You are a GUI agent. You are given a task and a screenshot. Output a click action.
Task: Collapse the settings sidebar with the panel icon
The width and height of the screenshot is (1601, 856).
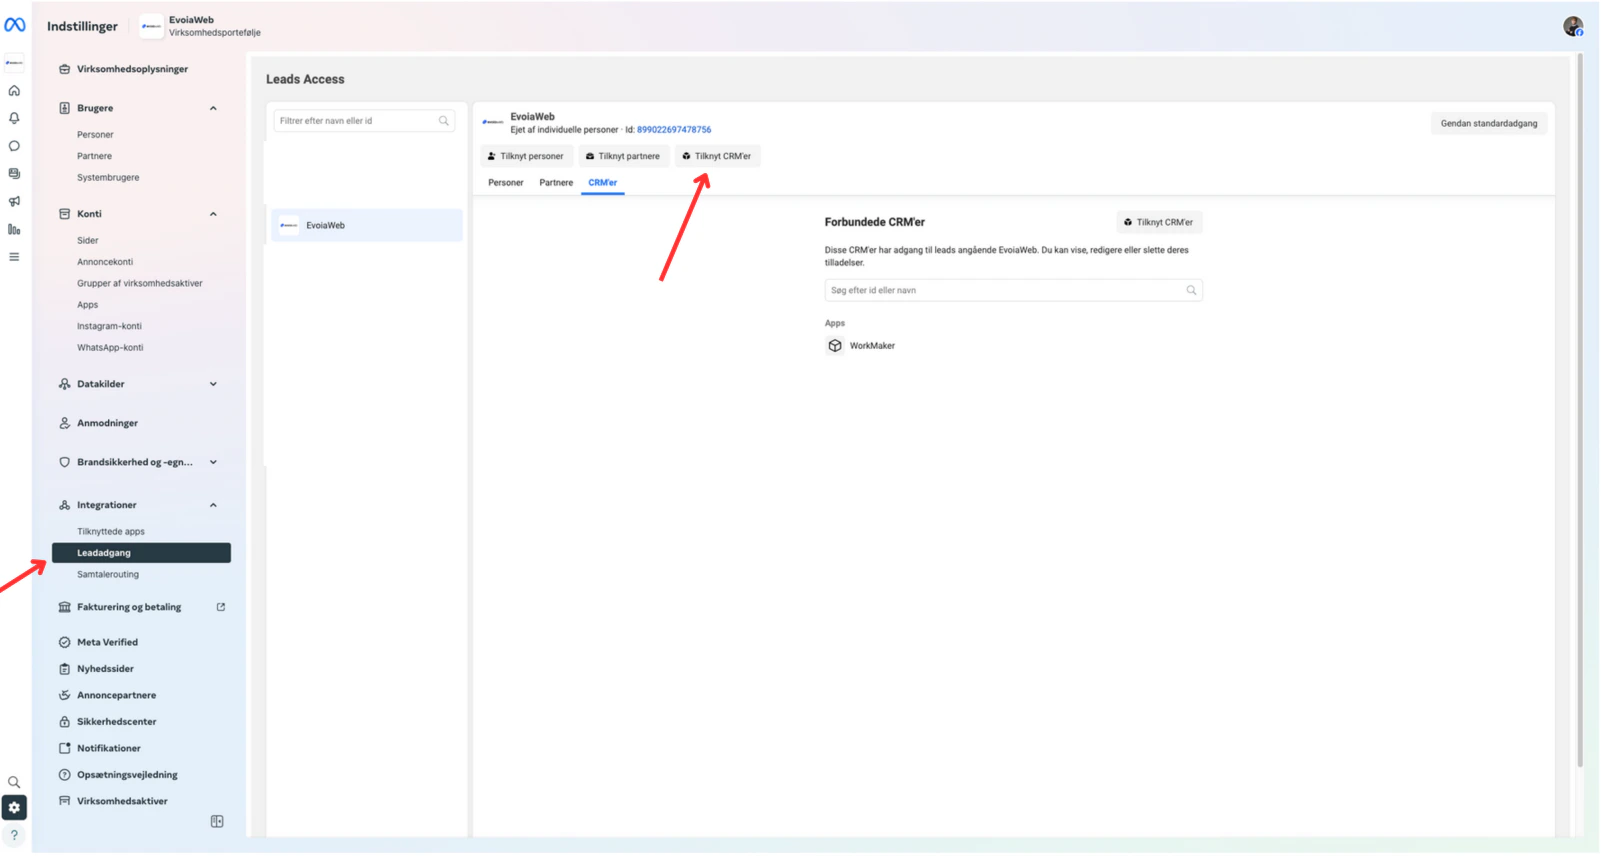pos(217,821)
